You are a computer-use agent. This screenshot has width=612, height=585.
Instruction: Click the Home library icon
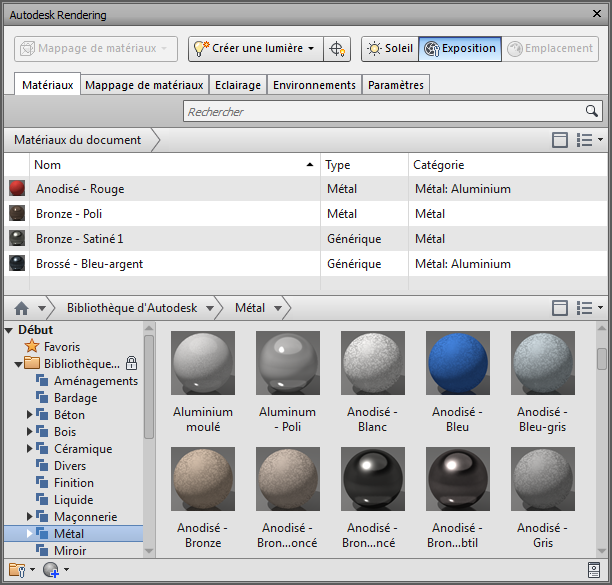point(21,308)
